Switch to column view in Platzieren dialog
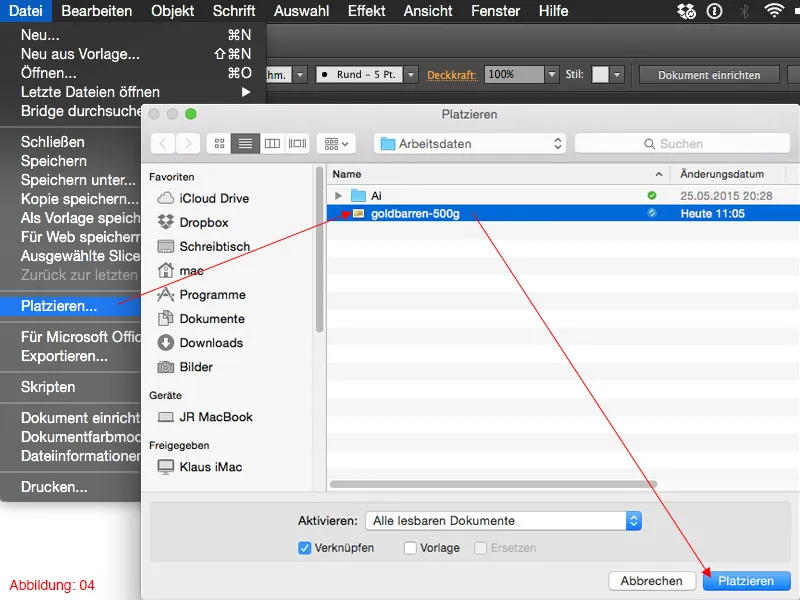800x600 pixels. [x=272, y=144]
